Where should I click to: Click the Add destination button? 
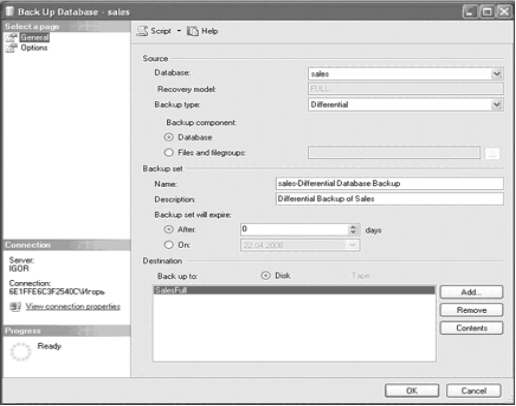click(471, 292)
